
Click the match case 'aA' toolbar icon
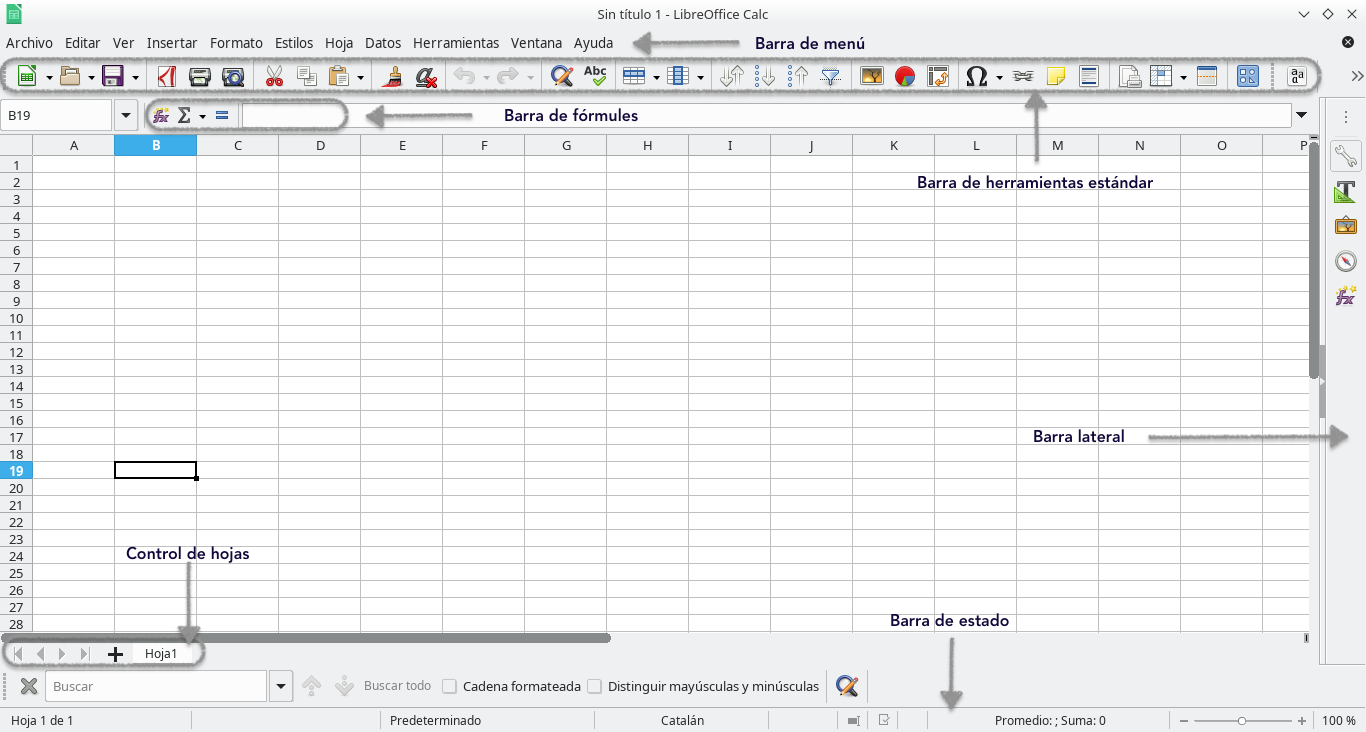click(1297, 76)
